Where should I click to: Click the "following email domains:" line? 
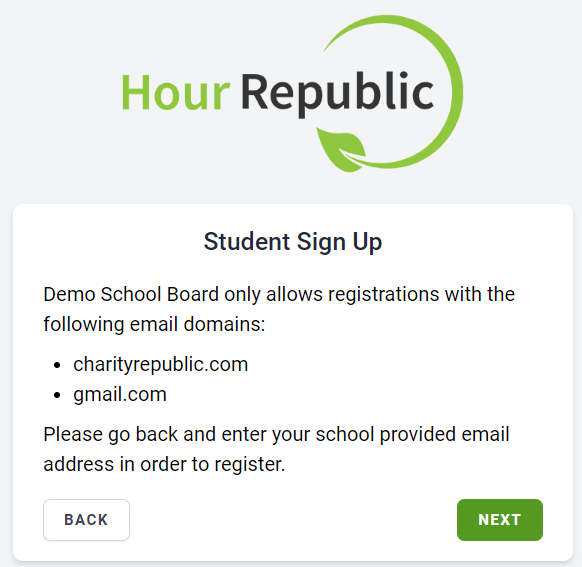[x=154, y=325]
